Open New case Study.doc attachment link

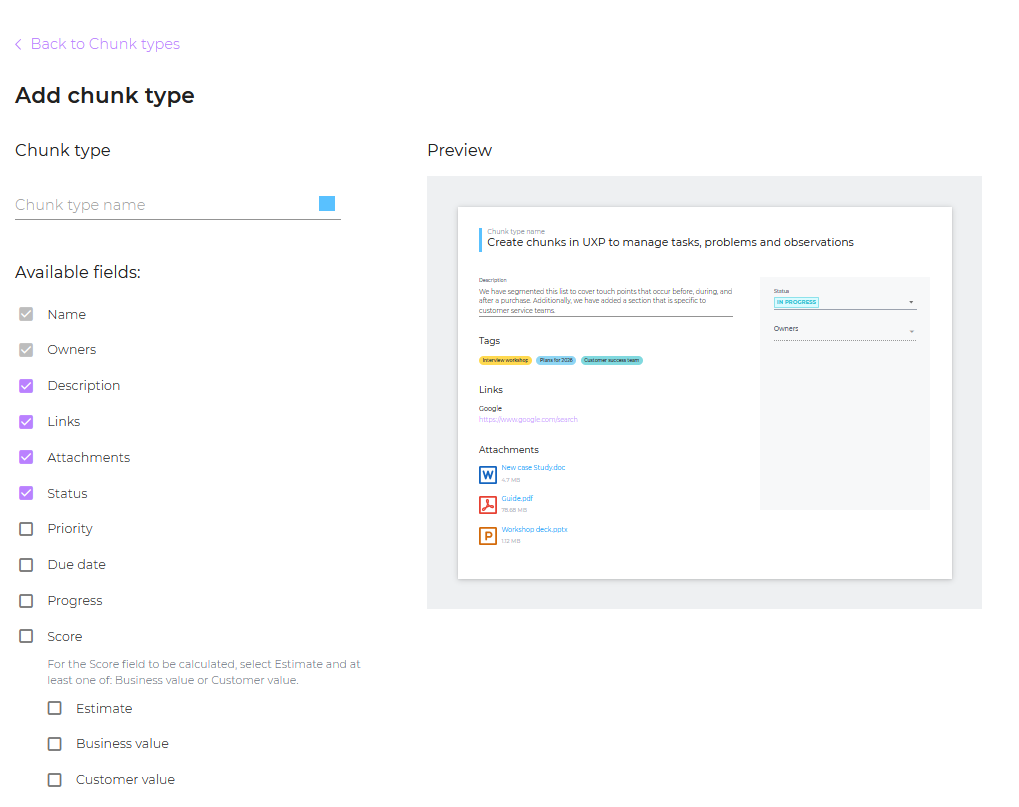click(x=533, y=468)
